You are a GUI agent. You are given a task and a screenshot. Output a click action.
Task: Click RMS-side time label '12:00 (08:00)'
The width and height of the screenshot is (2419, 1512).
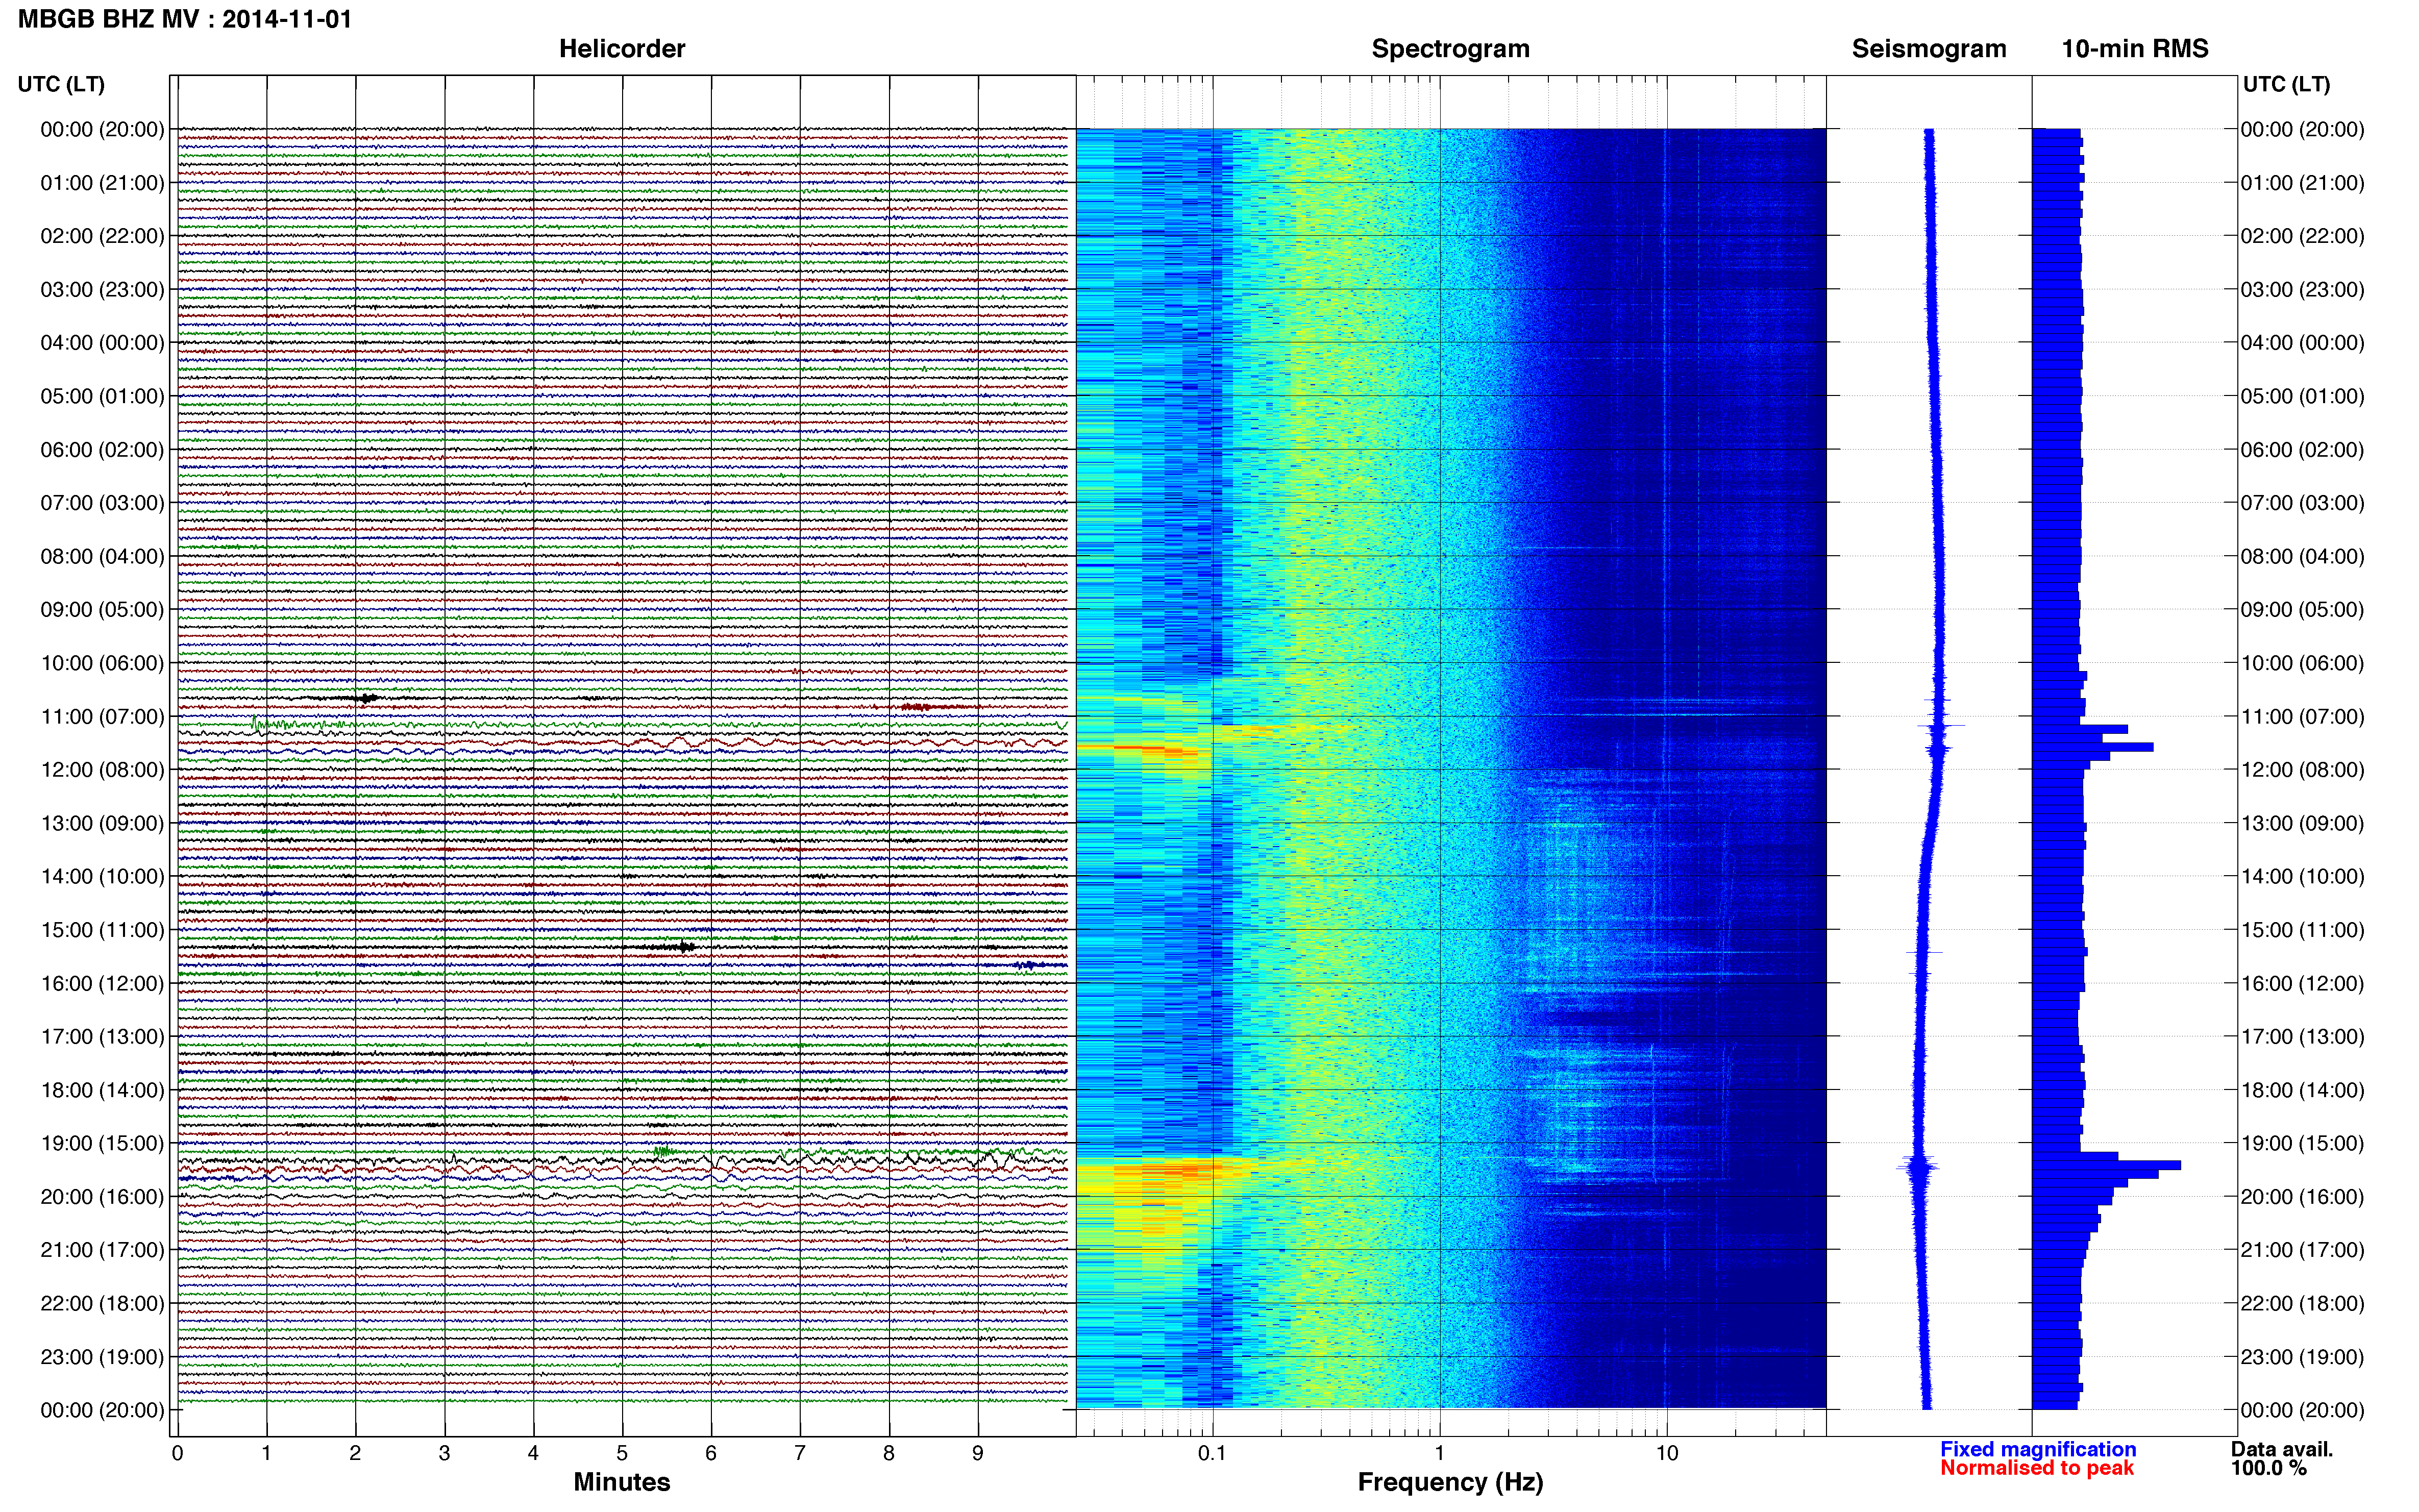pos(2302,770)
